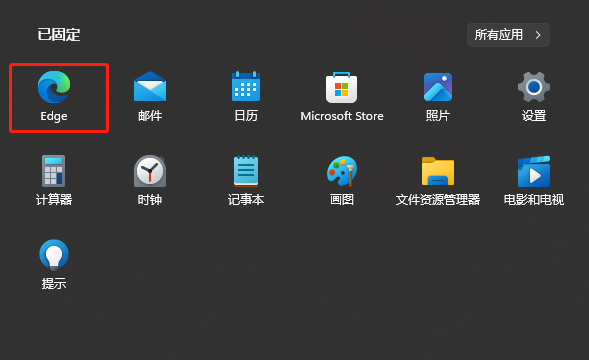
Task: Launch the 照片 photos app
Action: 438,87
